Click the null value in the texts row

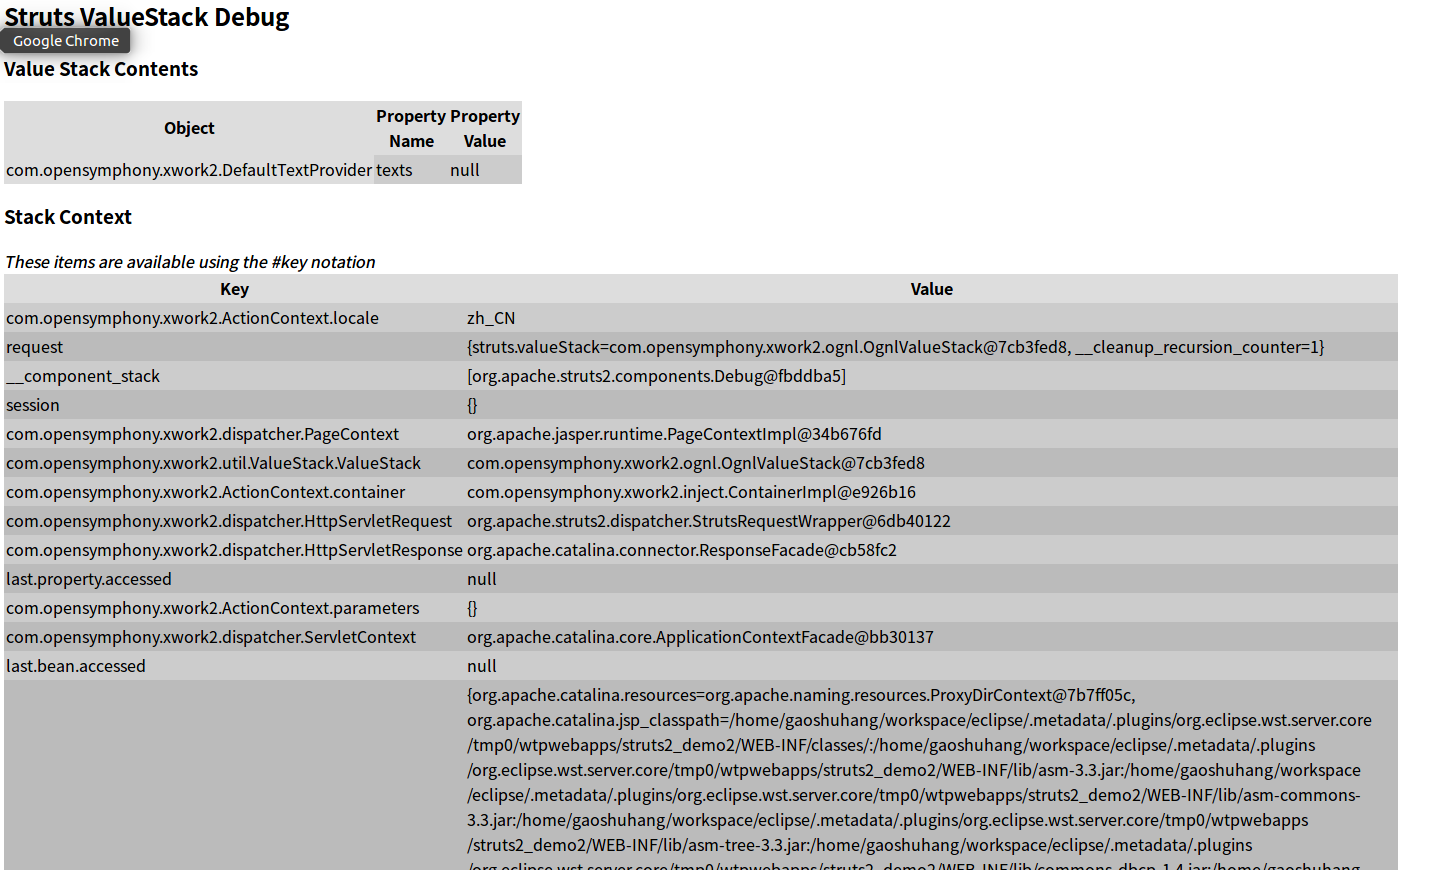pyautogui.click(x=485, y=170)
